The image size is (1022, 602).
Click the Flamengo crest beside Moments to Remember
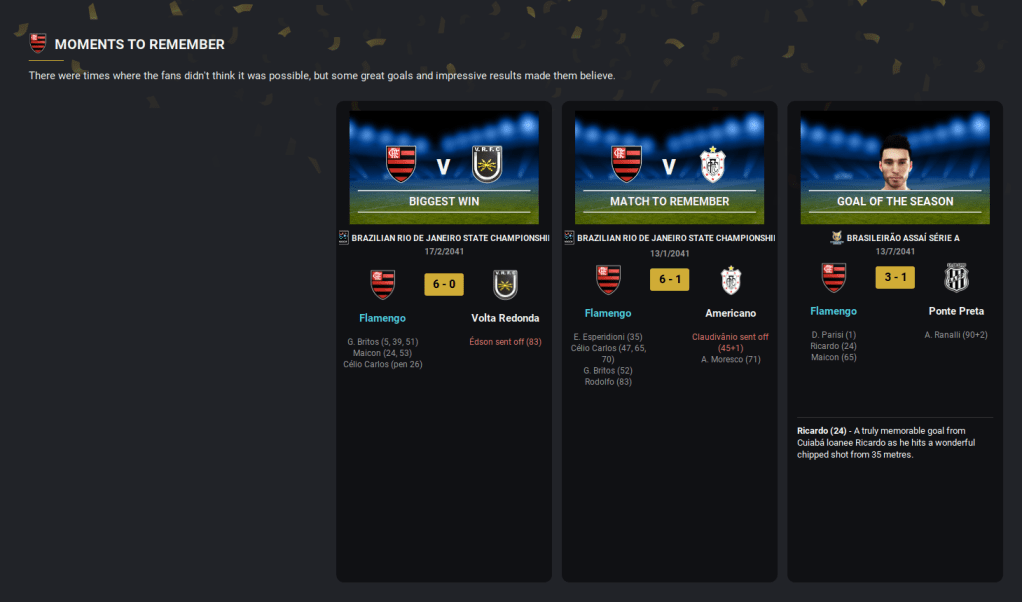(x=38, y=44)
